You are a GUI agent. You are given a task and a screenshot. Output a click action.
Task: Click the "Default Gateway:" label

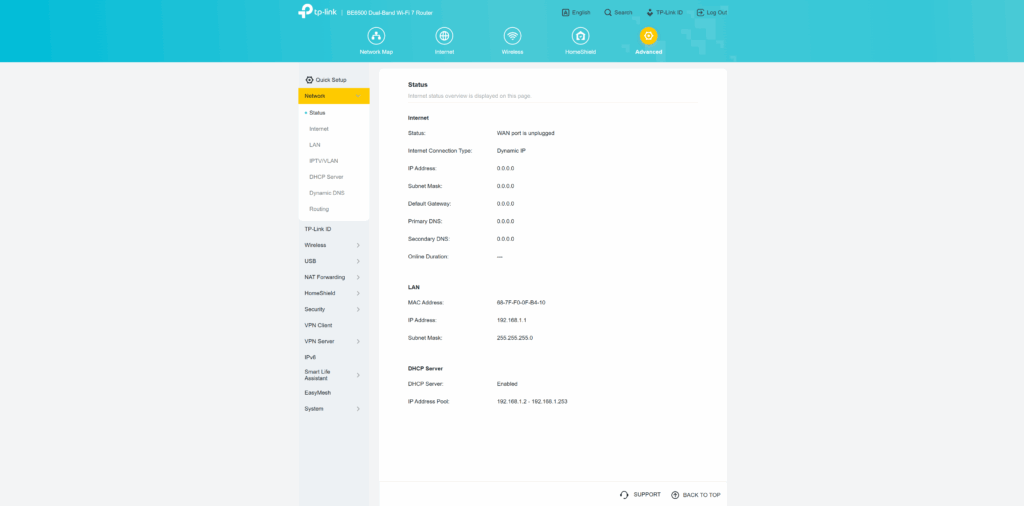(430, 204)
